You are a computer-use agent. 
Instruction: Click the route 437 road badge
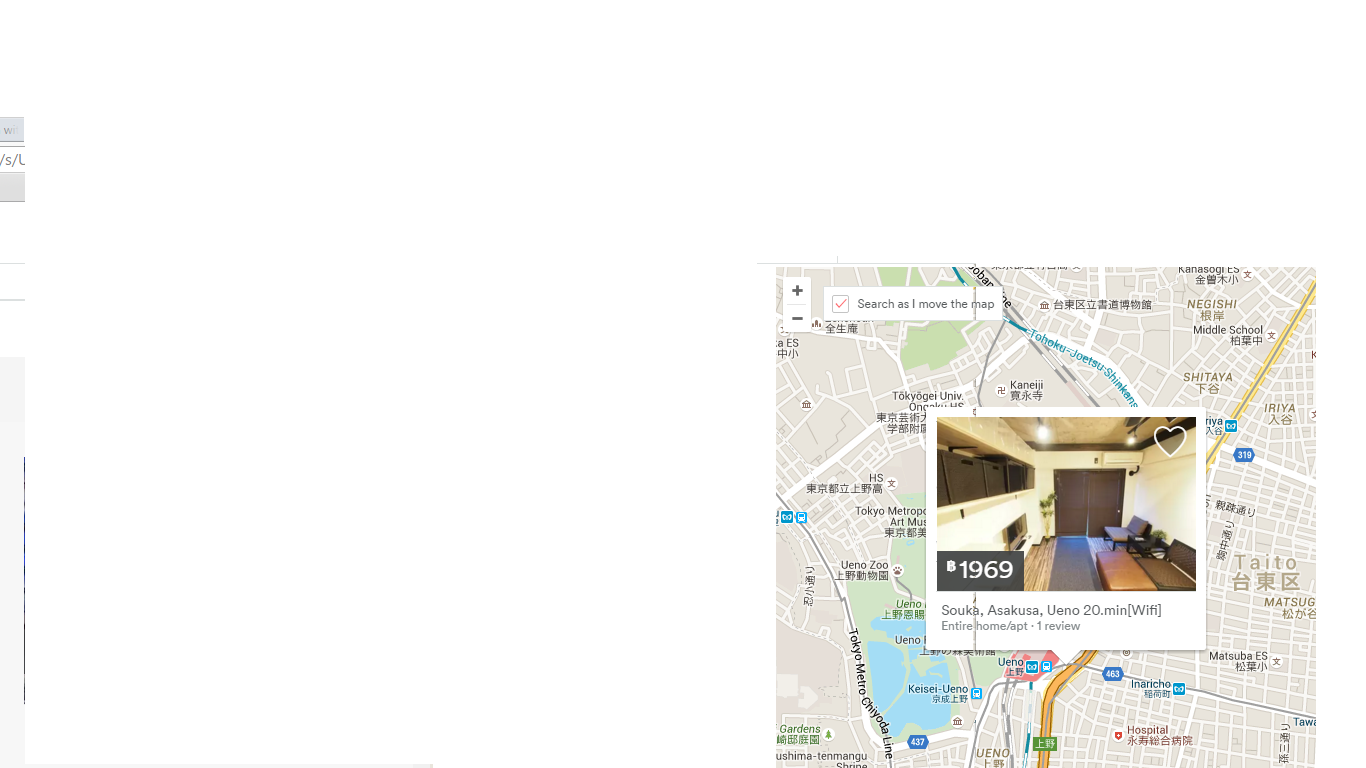918,742
